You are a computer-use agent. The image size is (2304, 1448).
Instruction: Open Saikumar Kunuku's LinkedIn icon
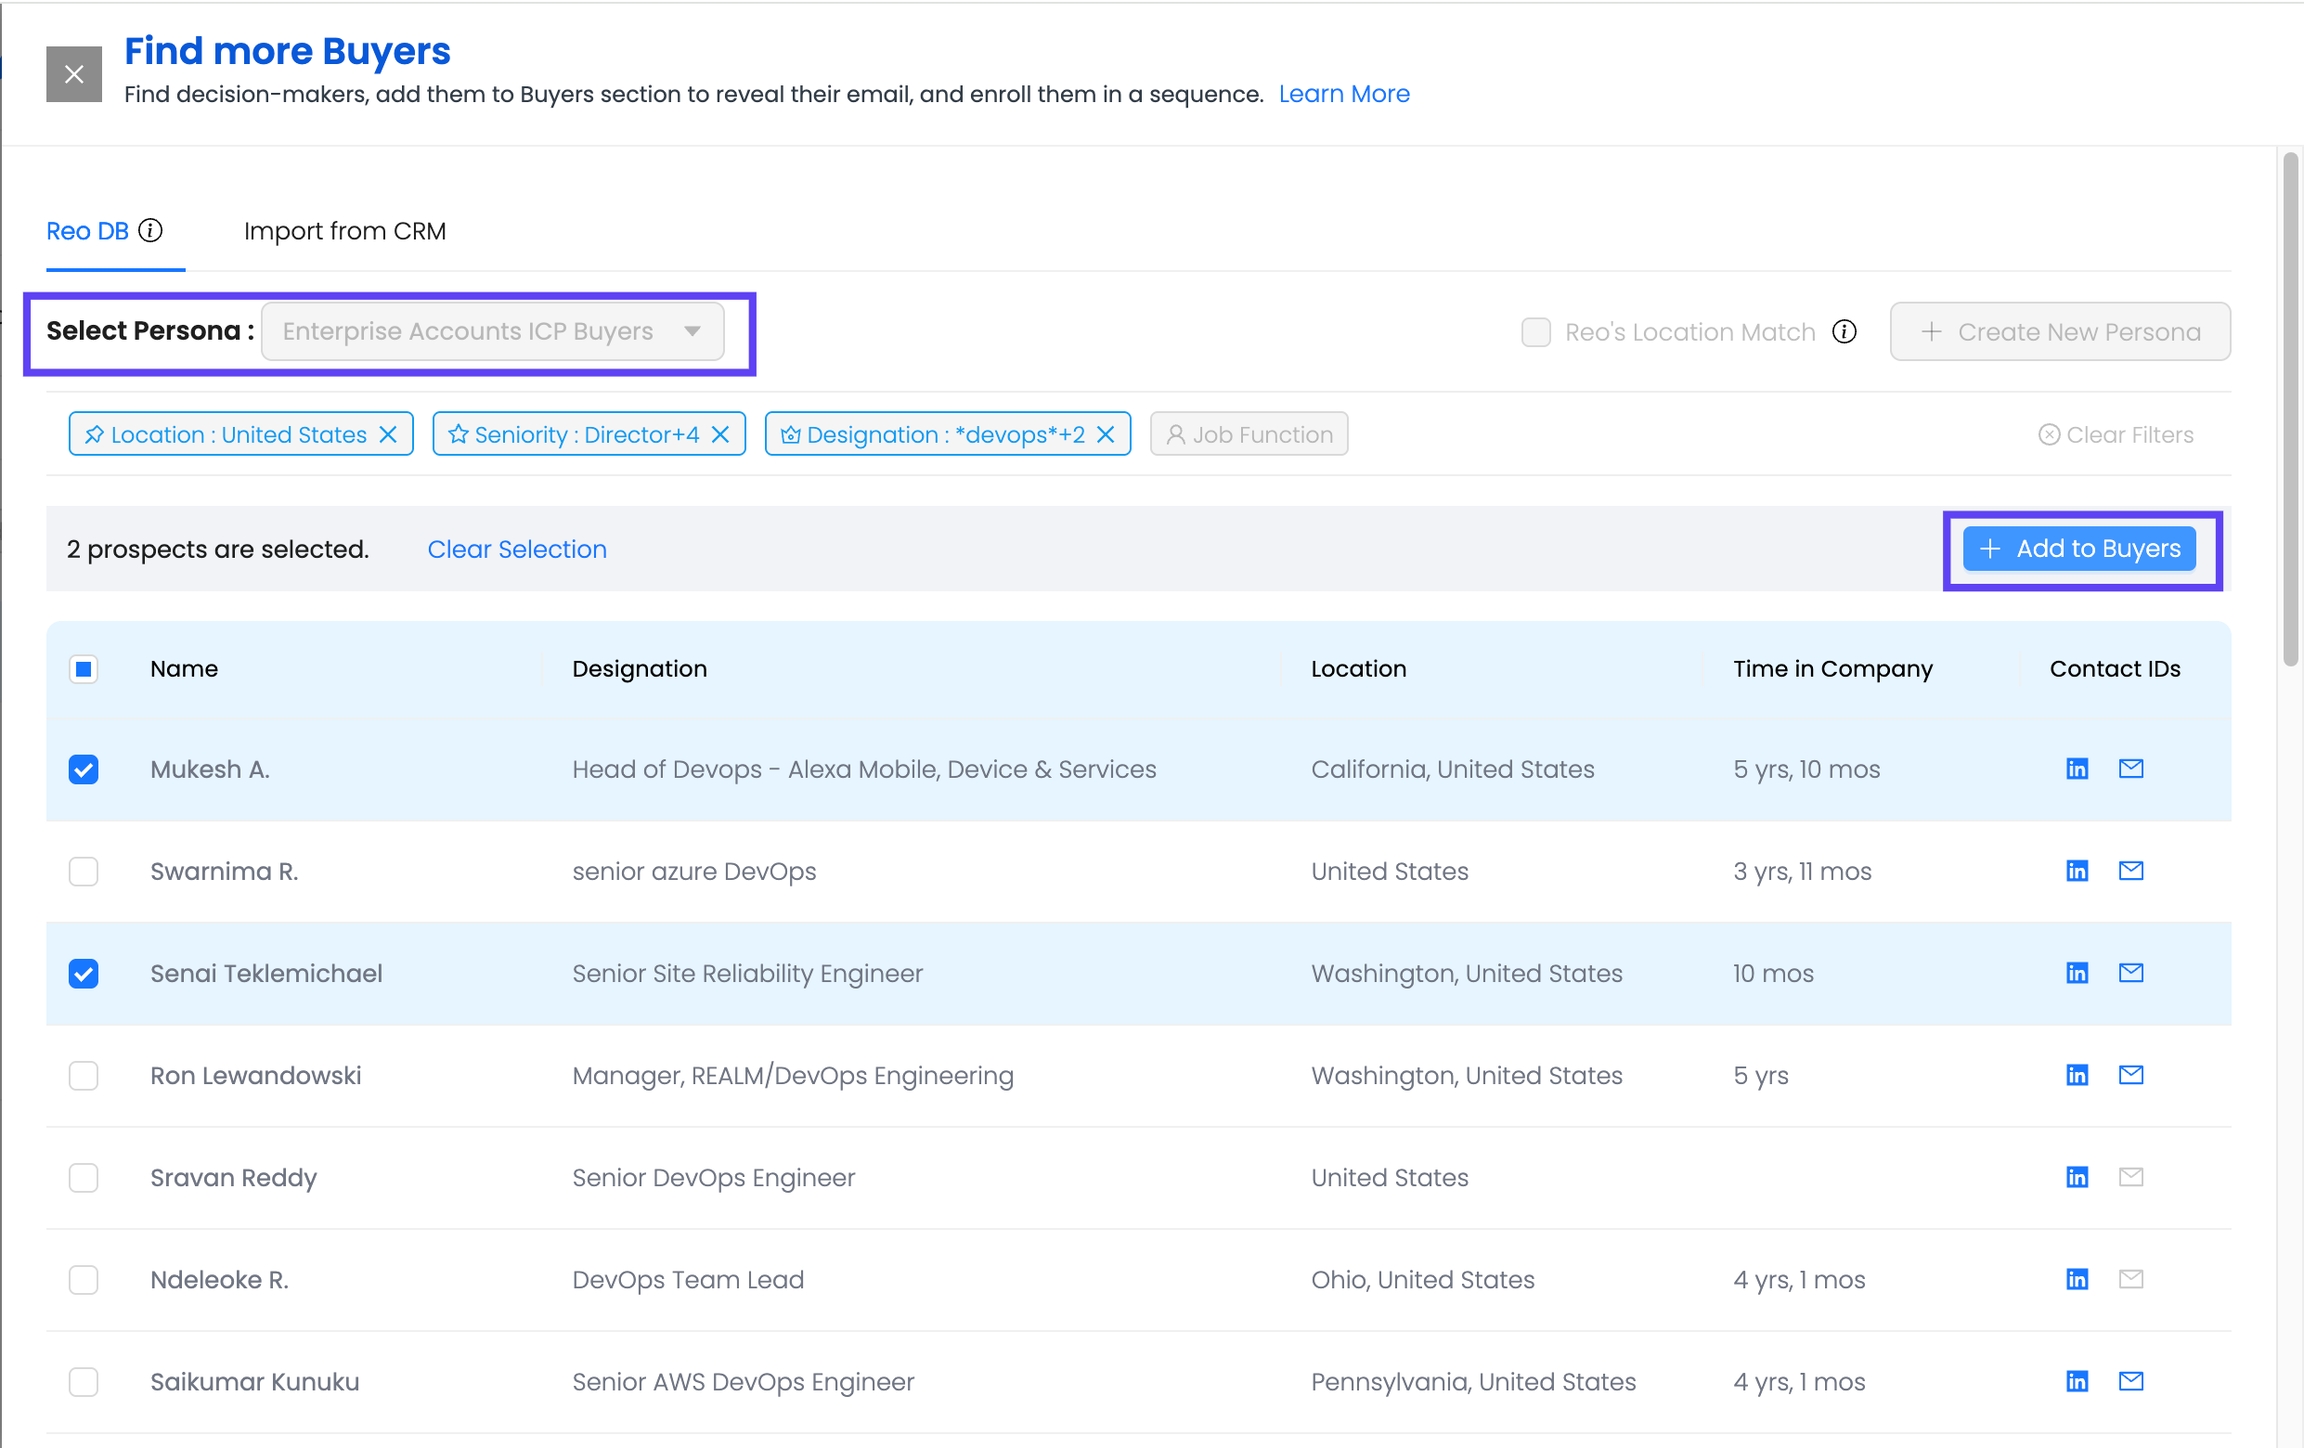click(2077, 1381)
